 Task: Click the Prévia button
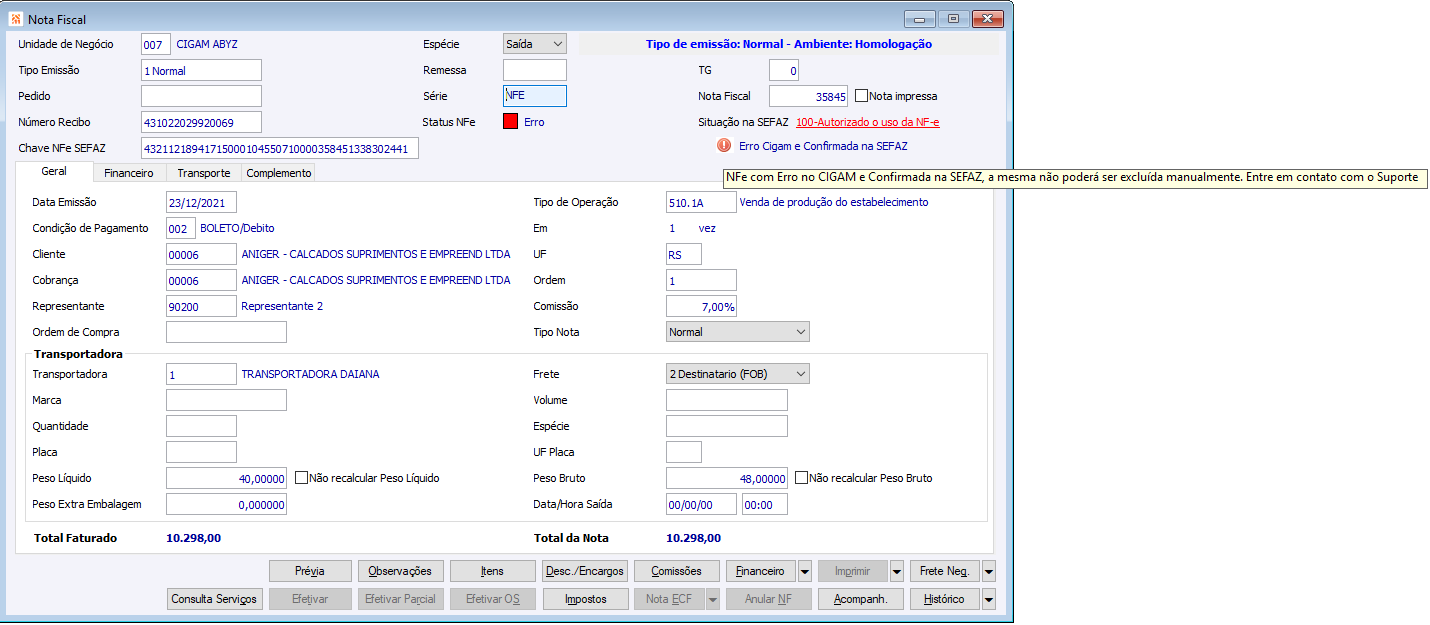pos(310,571)
